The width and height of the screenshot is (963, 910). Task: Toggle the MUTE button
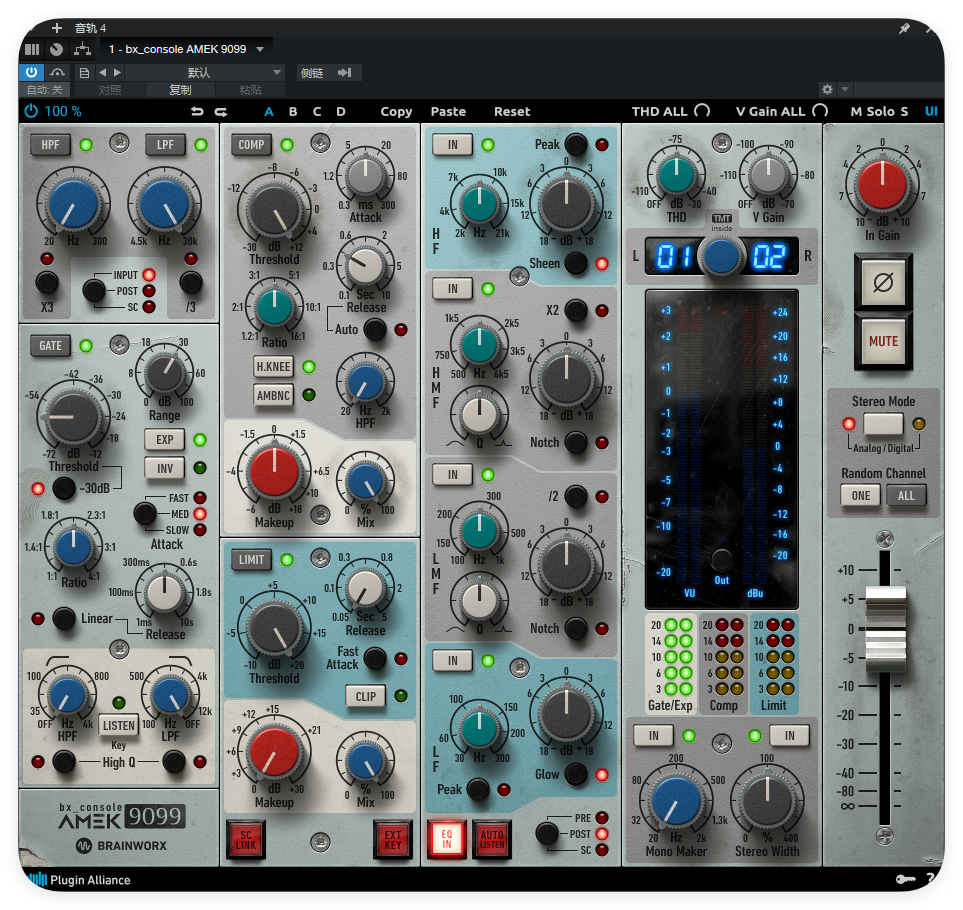tap(883, 341)
